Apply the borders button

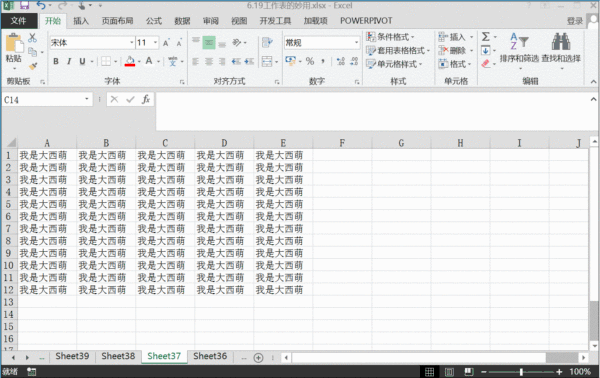[x=106, y=61]
